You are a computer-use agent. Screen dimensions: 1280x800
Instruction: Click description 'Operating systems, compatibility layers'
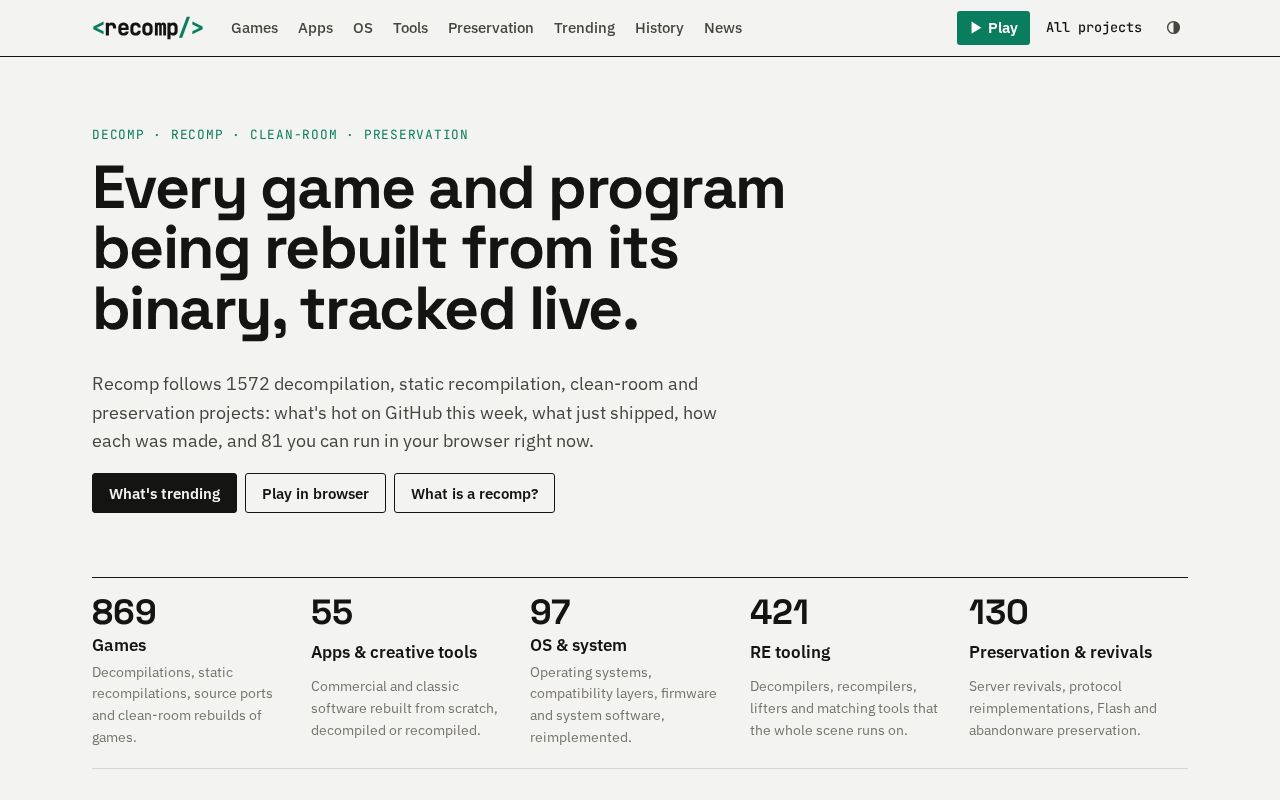623,704
